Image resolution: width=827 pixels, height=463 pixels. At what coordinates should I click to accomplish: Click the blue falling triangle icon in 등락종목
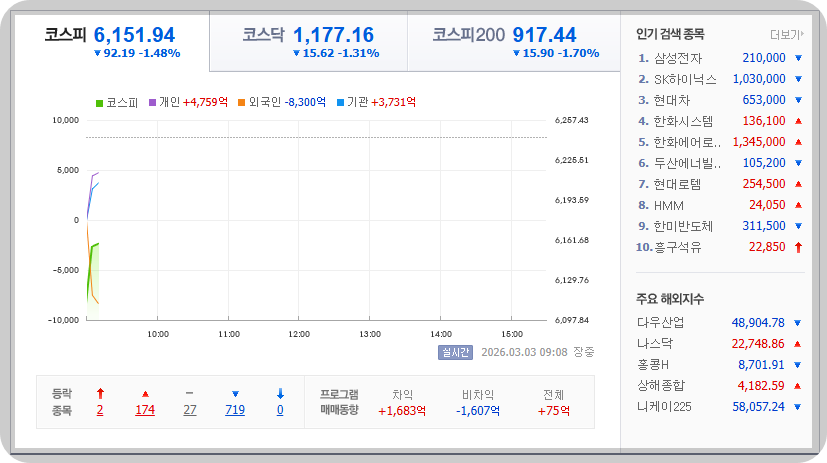(235, 394)
